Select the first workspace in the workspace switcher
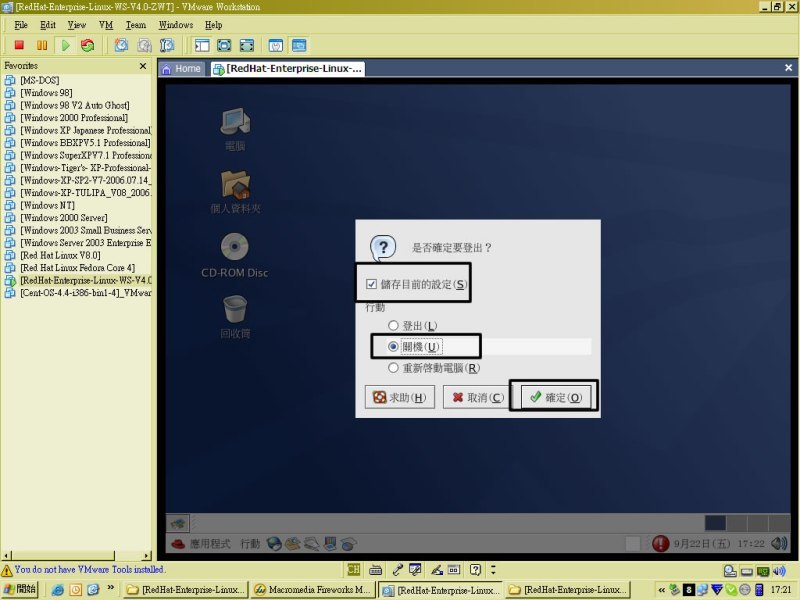This screenshot has height=600, width=800. 715,523
